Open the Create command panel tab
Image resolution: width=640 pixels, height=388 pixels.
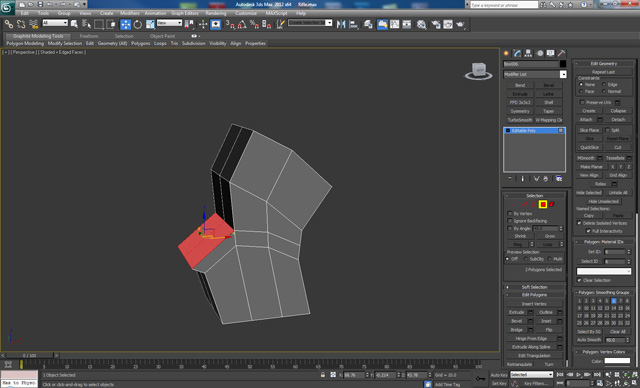point(506,53)
